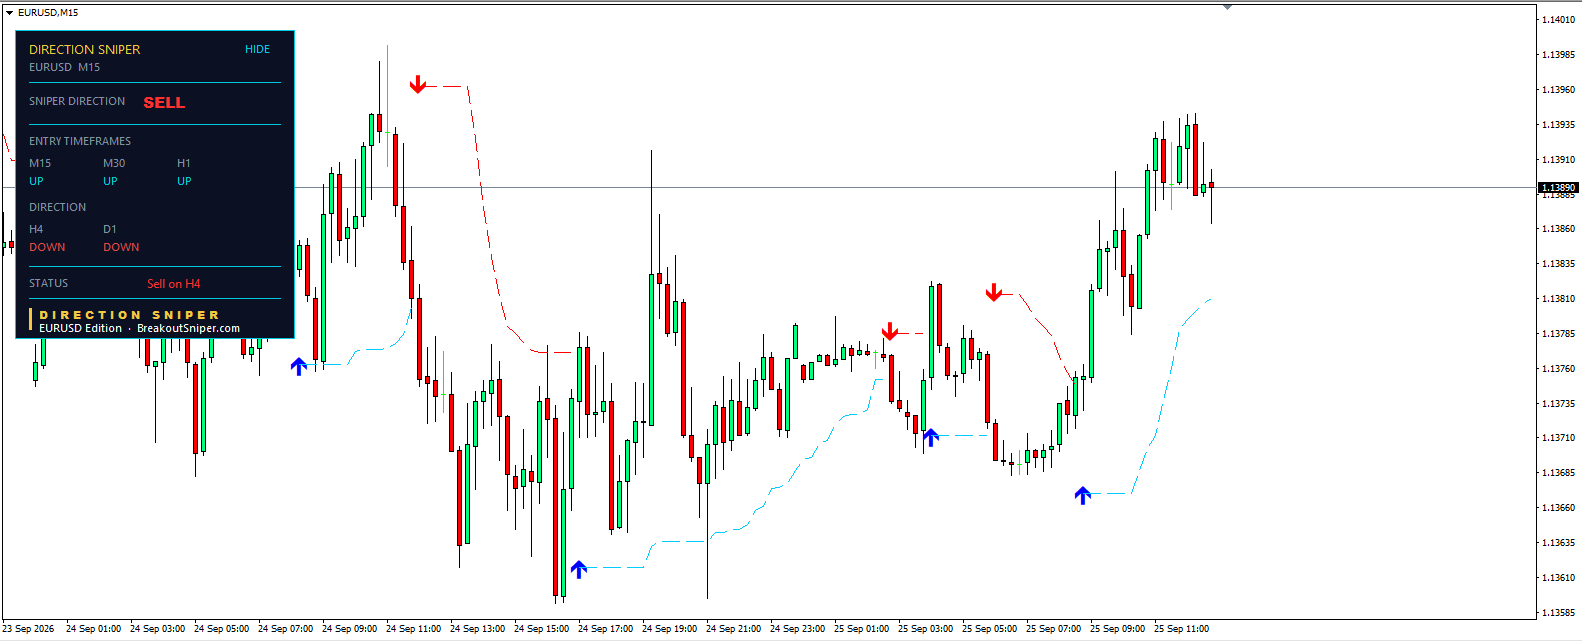Click the '25 Sep 11:00' time axis label
This screenshot has width=1582, height=642.
(1181, 629)
